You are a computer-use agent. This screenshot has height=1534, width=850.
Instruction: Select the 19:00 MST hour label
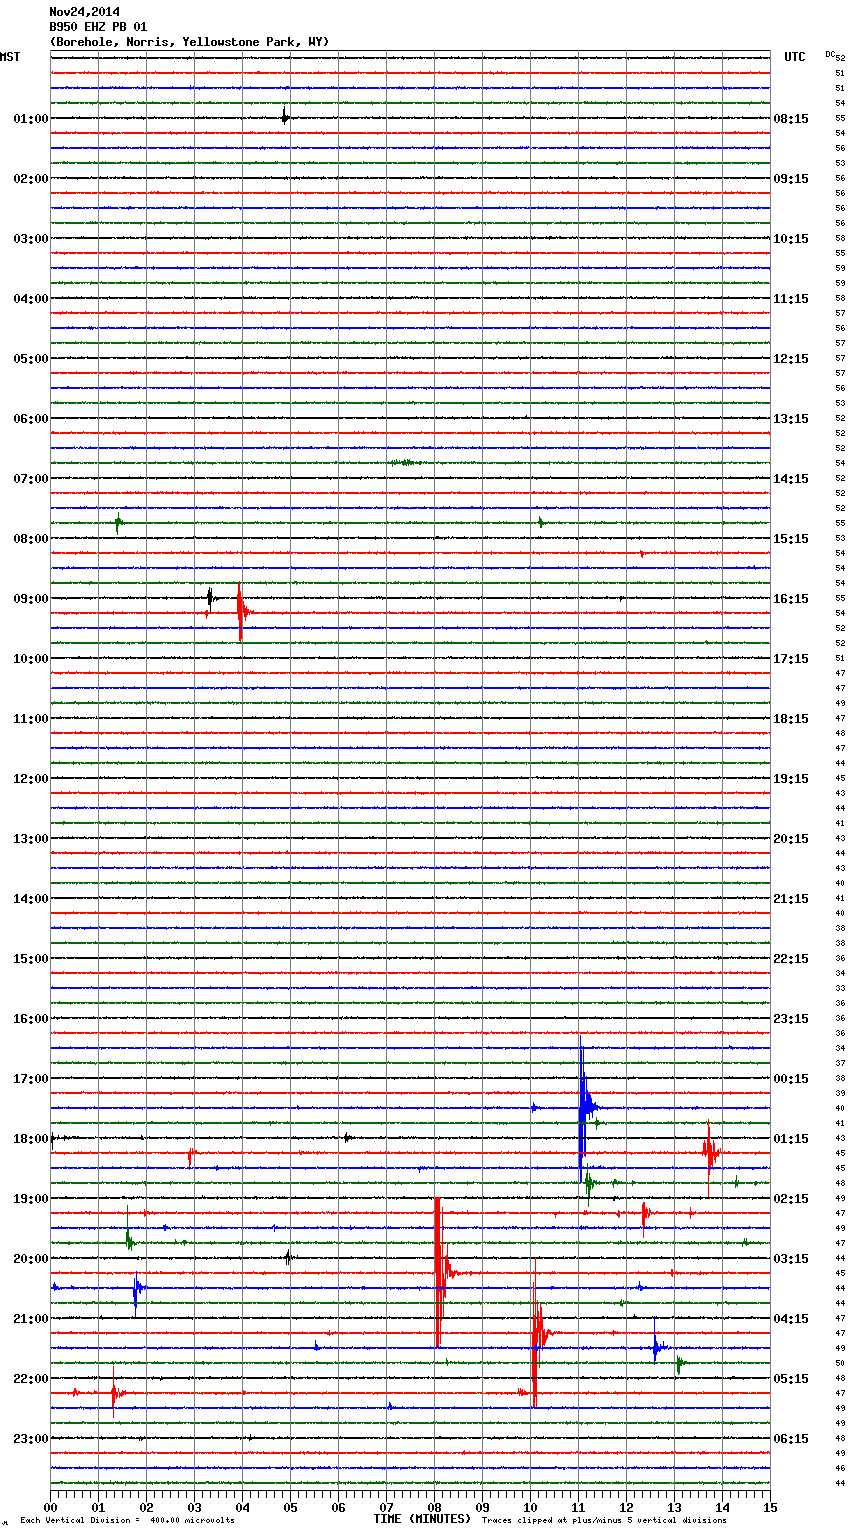tap(30, 1199)
